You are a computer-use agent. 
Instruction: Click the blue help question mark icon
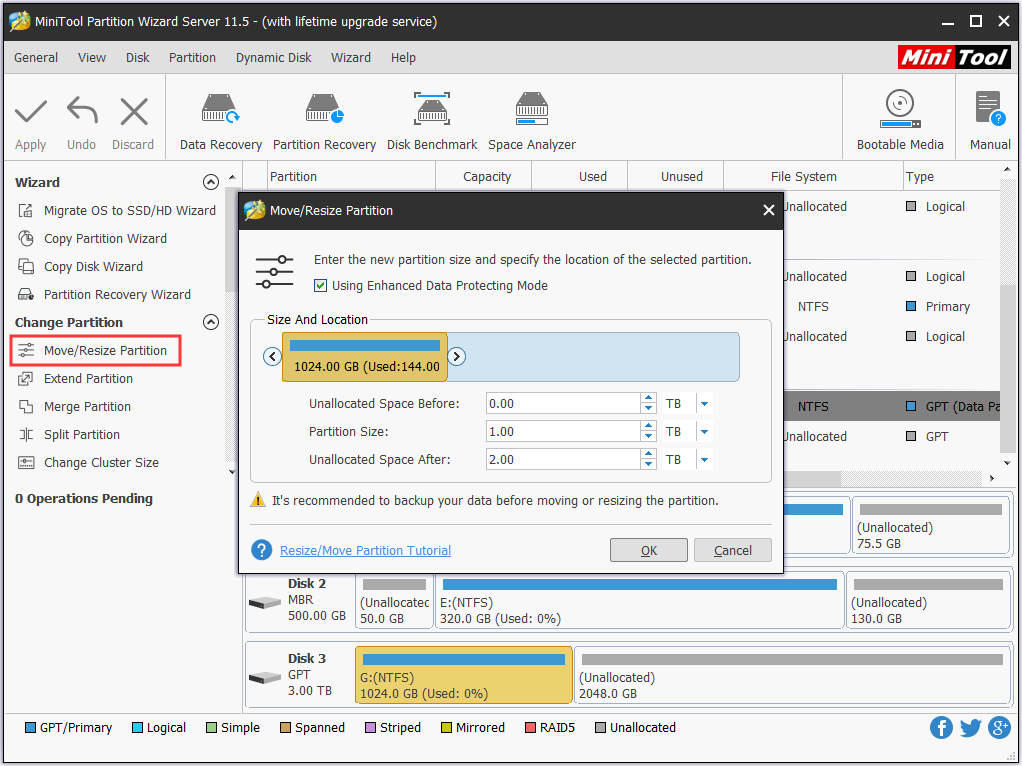click(x=261, y=550)
